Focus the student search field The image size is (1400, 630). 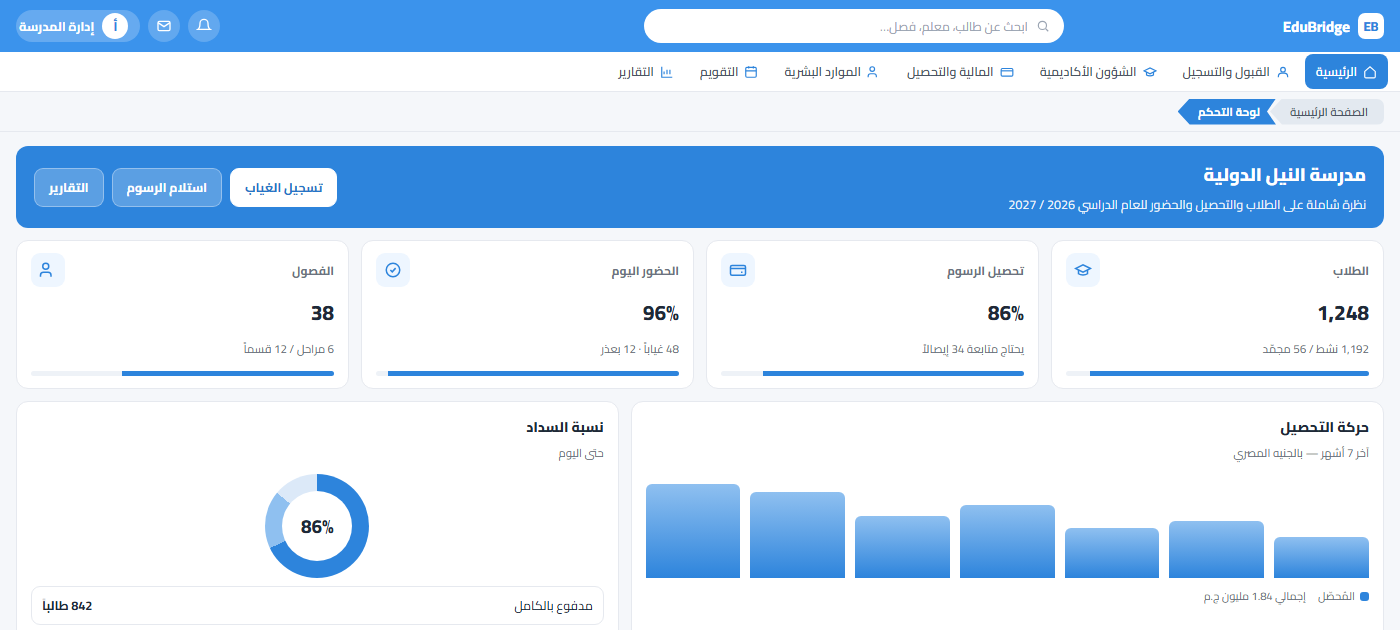click(x=854, y=26)
